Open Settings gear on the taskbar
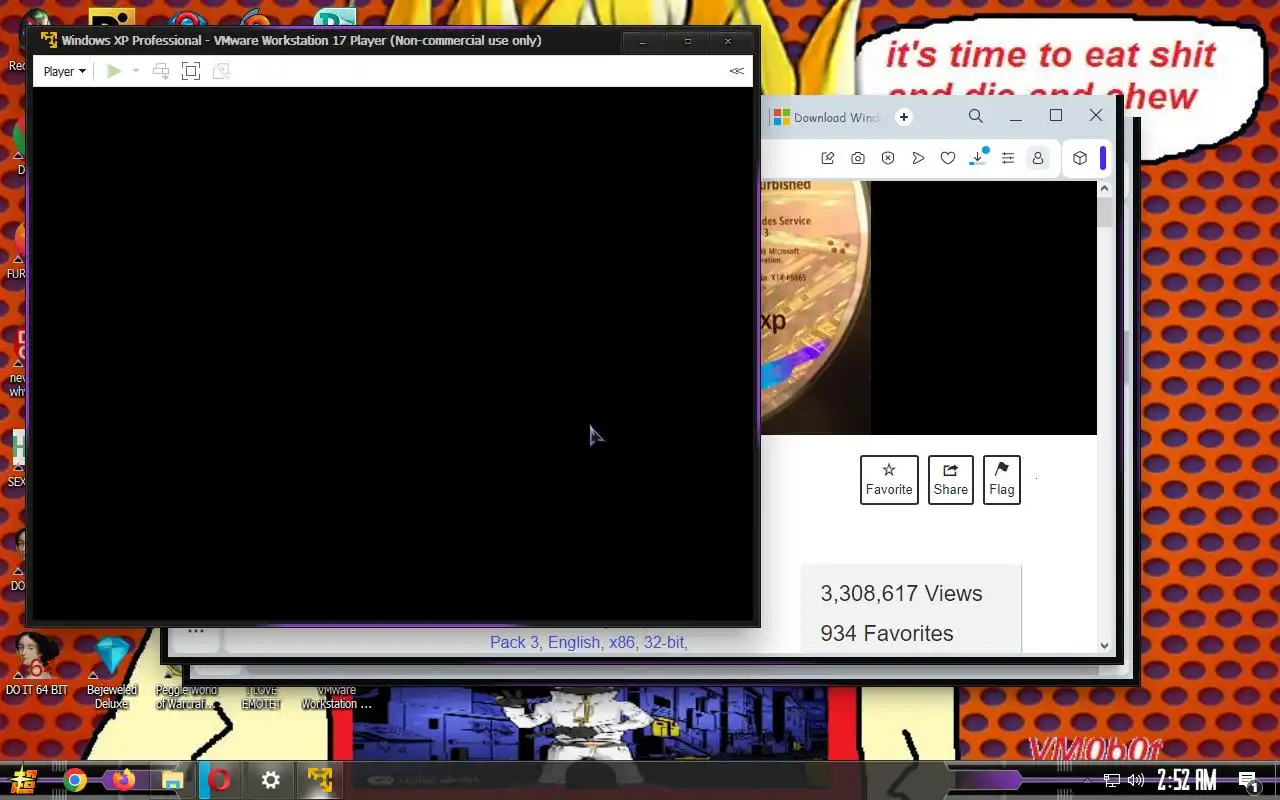 coord(270,780)
